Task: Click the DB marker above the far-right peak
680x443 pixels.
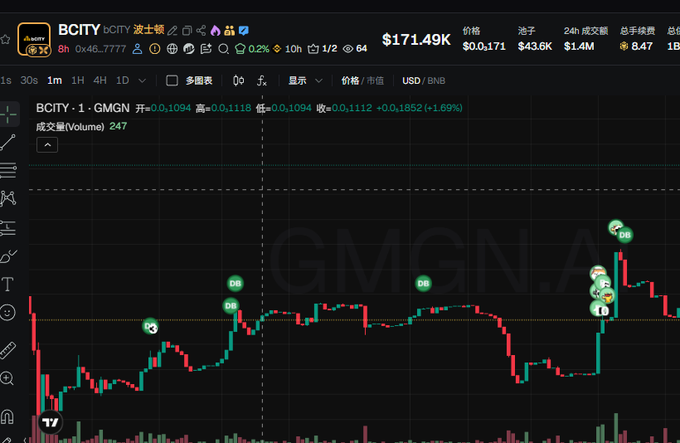Action: click(x=624, y=235)
